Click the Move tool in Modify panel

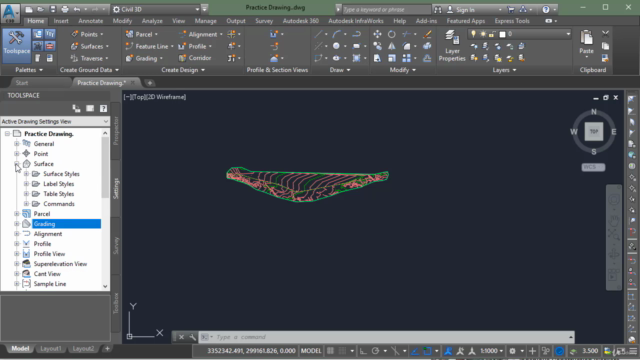[x=377, y=34]
